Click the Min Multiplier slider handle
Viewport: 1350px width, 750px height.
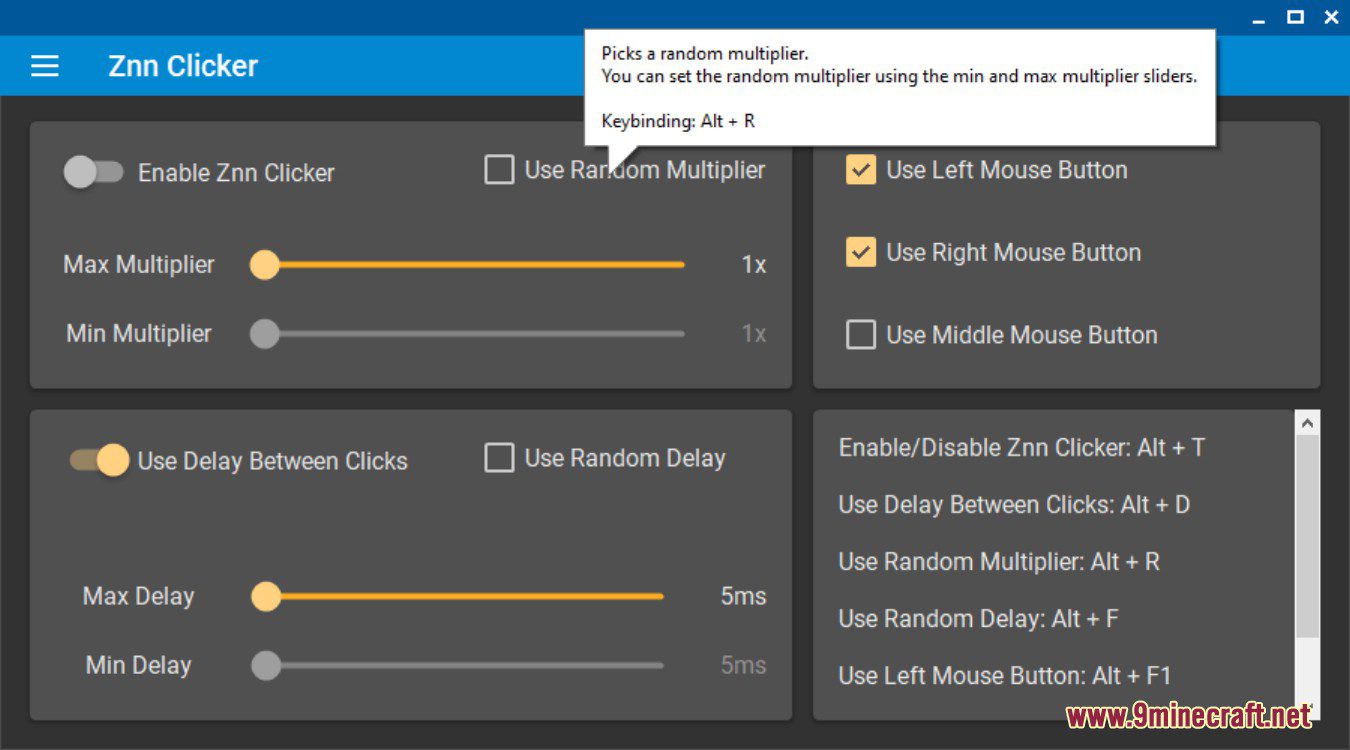pyautogui.click(x=265, y=333)
